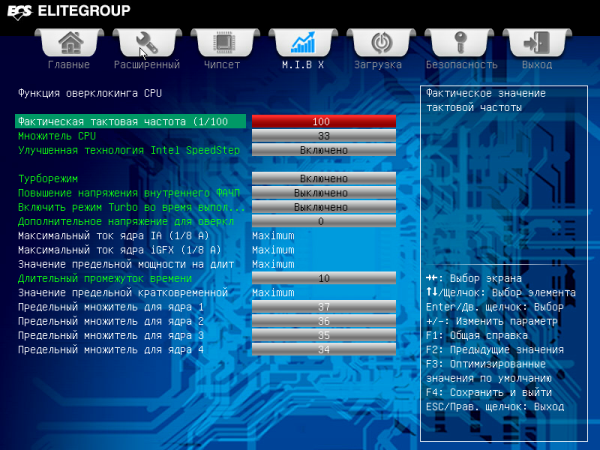Open the Главные home icon
600x450 pixels.
[69, 42]
